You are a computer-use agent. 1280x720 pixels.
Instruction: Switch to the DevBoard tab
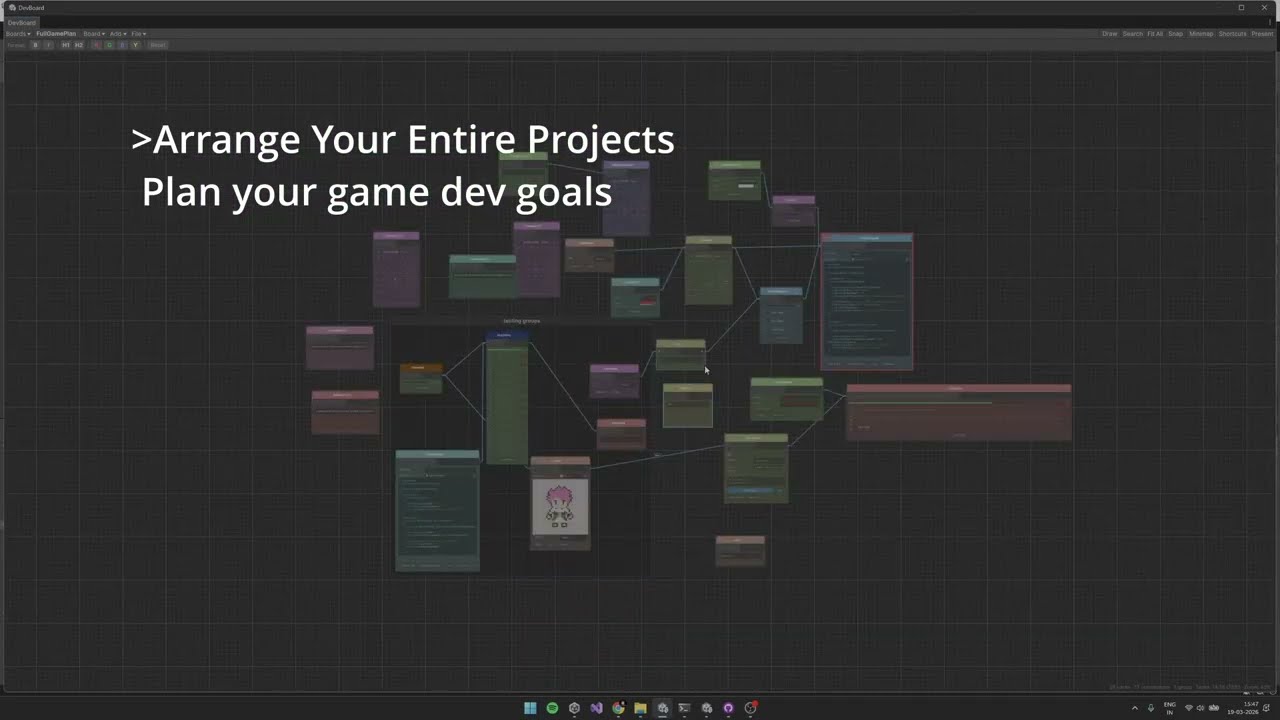click(x=22, y=22)
